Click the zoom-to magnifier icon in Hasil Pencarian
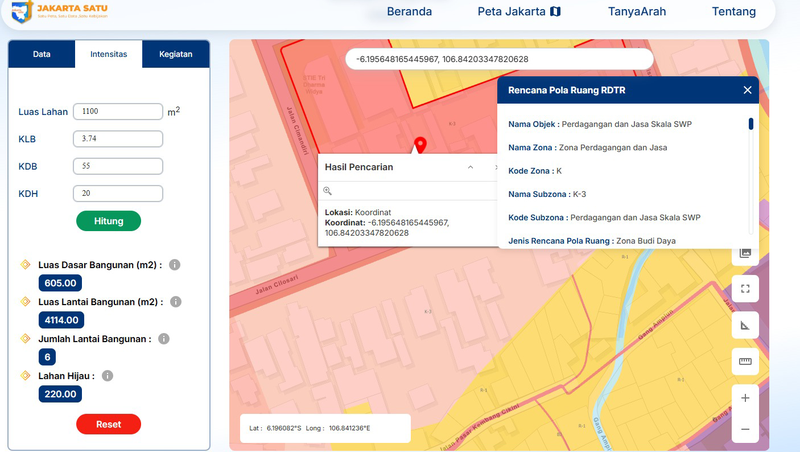800x452 pixels. click(328, 191)
